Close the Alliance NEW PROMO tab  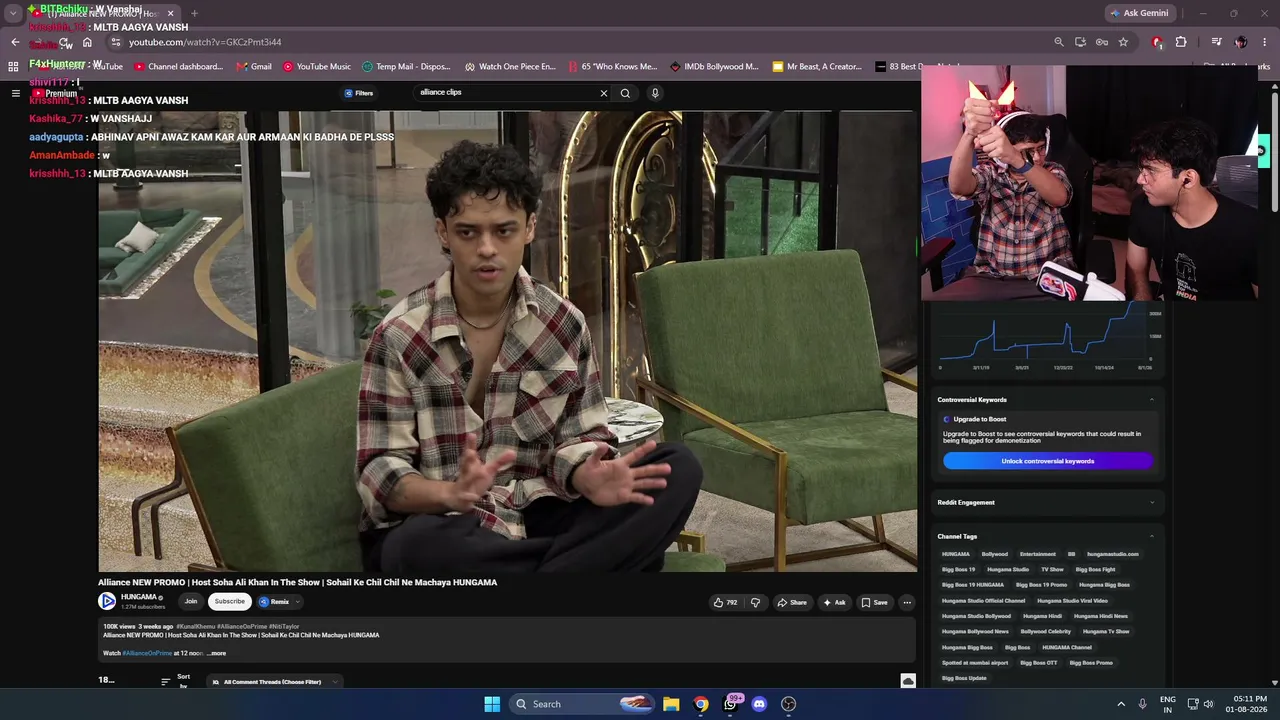(170, 13)
